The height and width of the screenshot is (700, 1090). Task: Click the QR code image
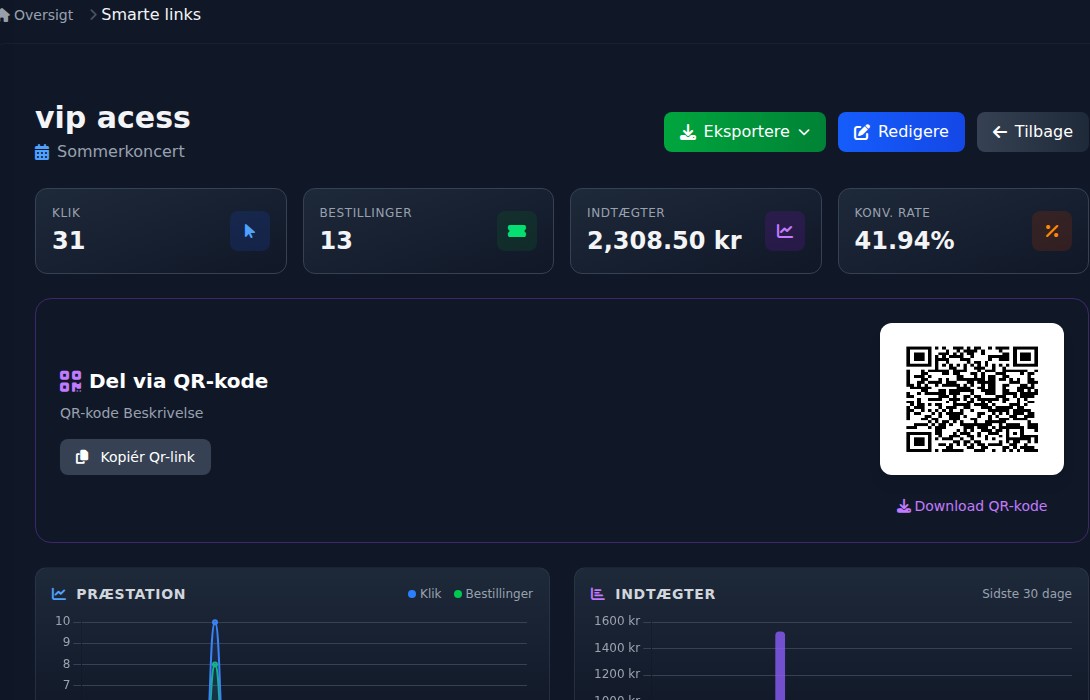point(972,399)
